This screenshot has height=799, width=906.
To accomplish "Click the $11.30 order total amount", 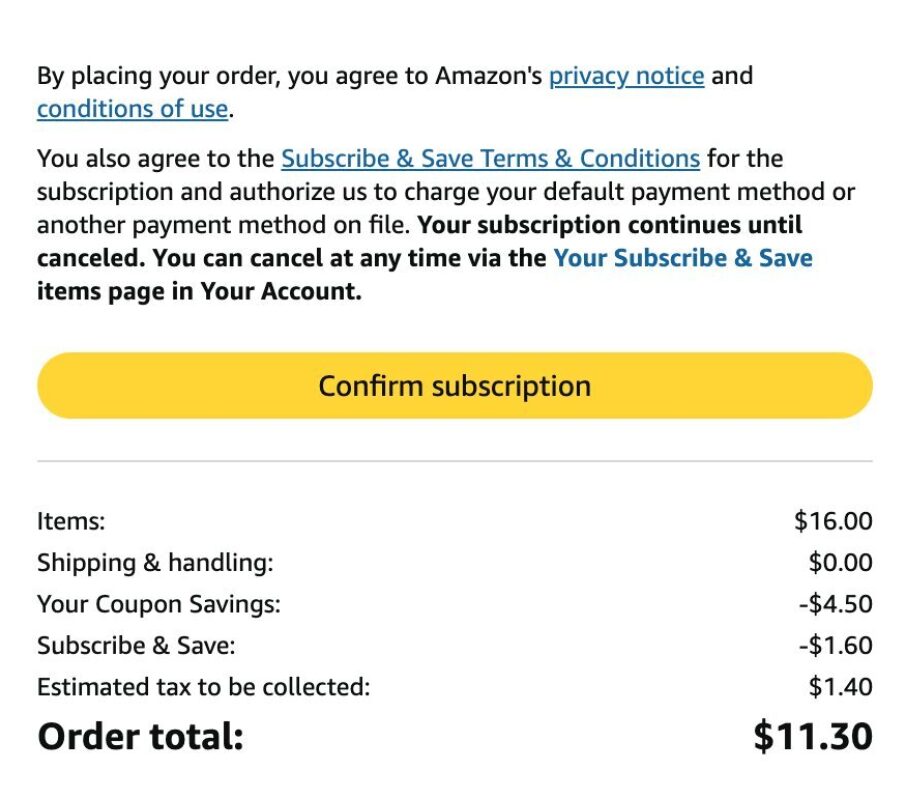I will pos(813,737).
